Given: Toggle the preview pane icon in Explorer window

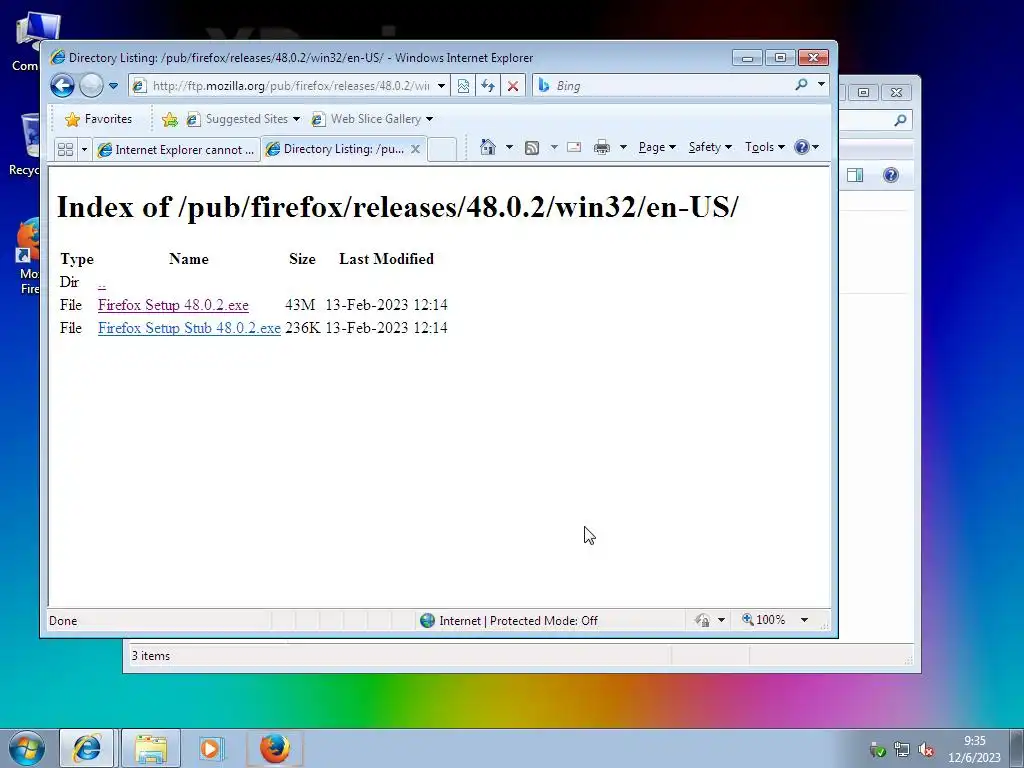Looking at the screenshot, I should (855, 175).
